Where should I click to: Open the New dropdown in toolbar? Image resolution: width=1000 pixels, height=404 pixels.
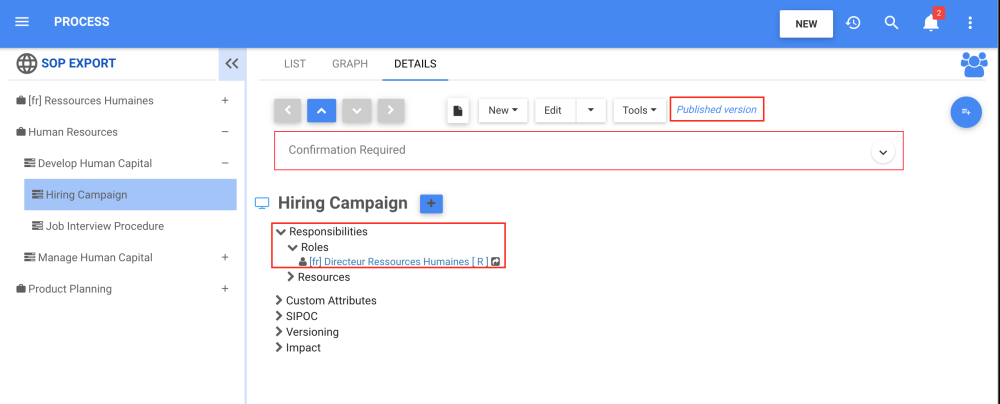[x=503, y=110]
